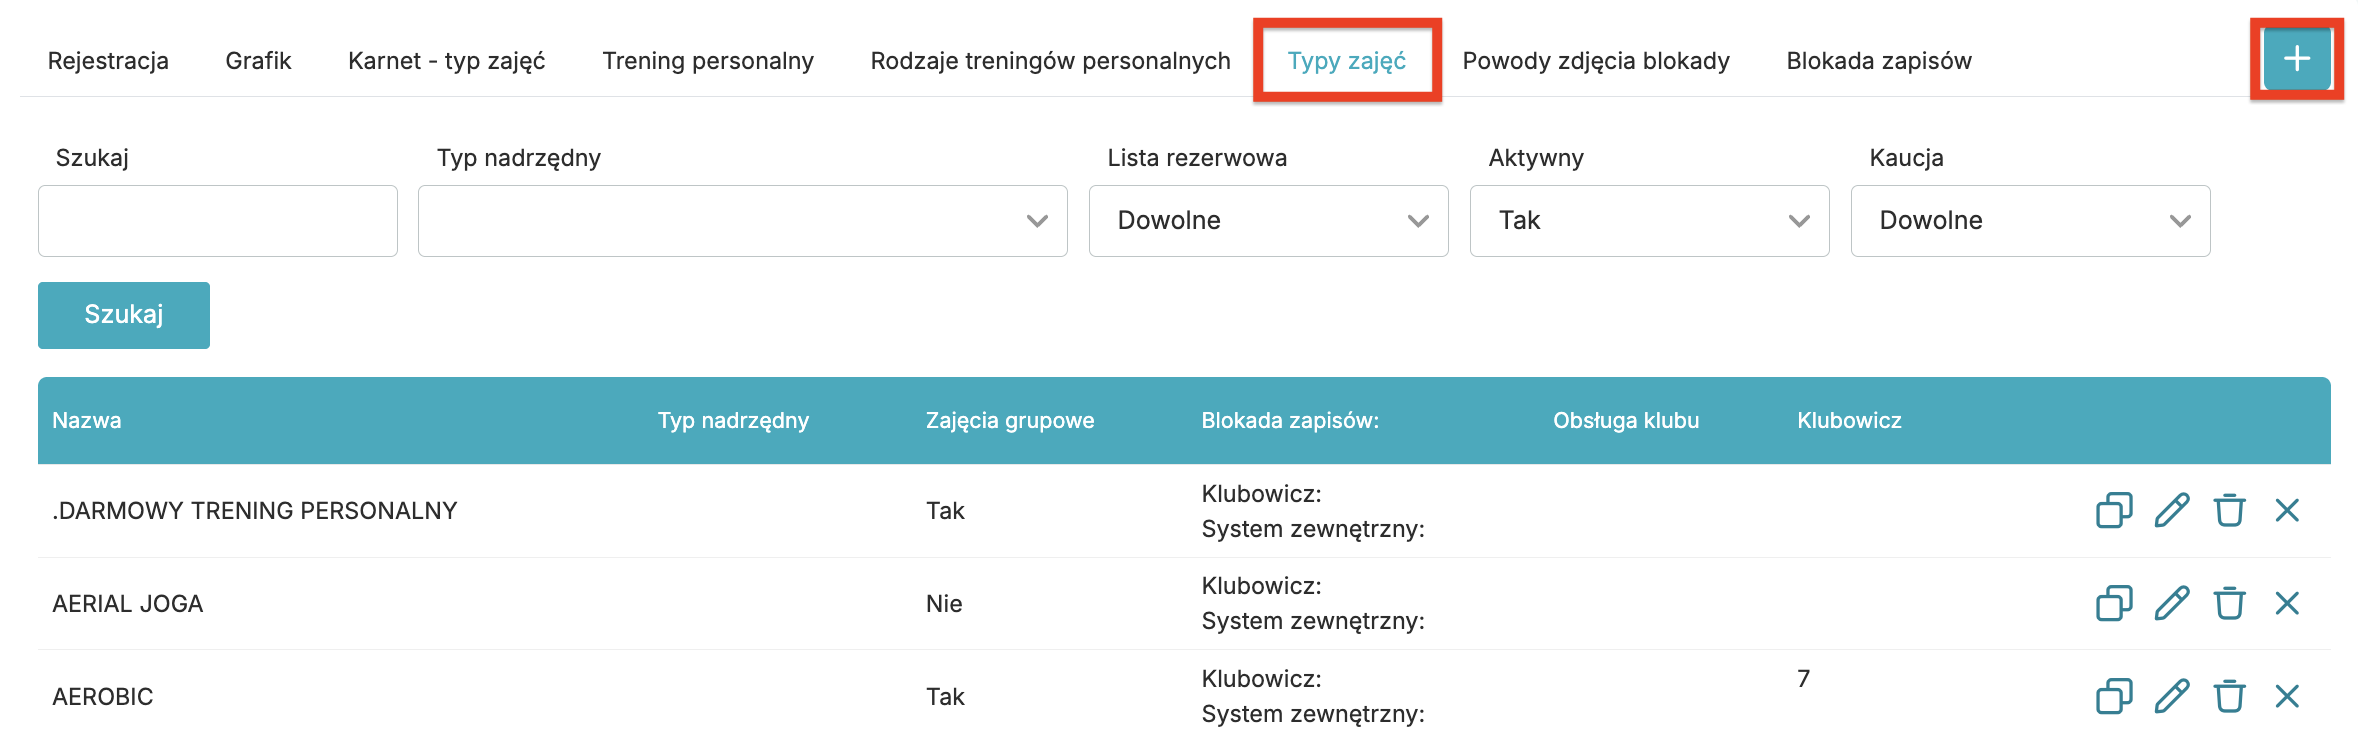Screen dimensions: 2358x742
Task: Go to the Blokada zapisów tab
Action: 1879,61
